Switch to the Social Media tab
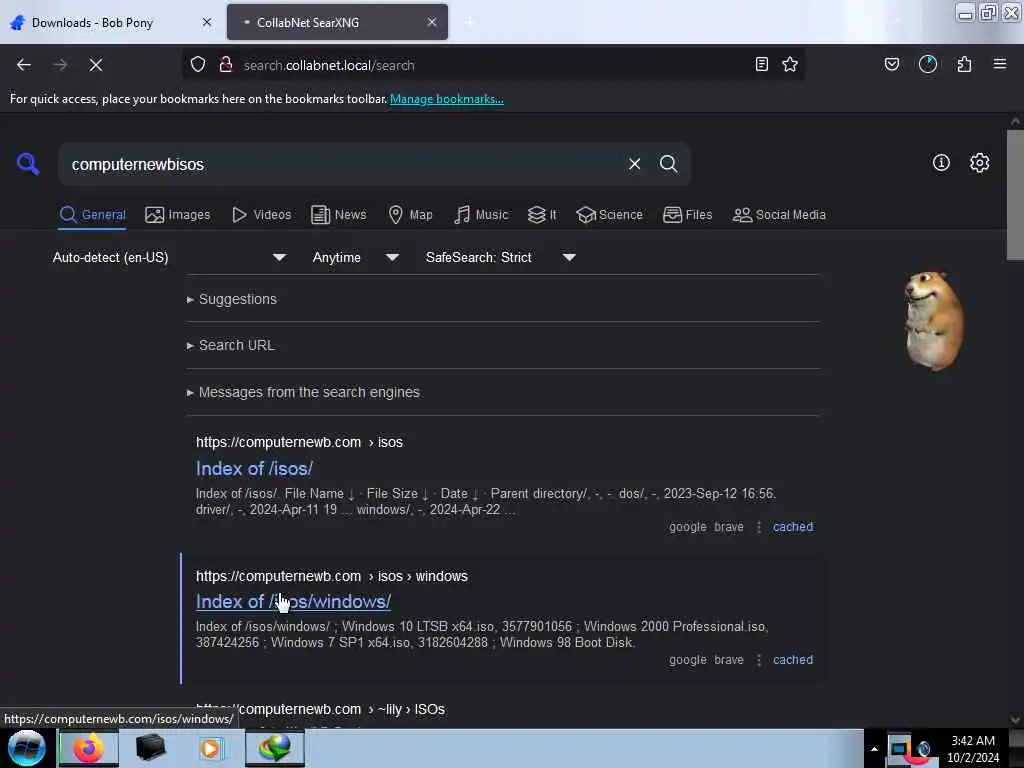 click(x=779, y=215)
